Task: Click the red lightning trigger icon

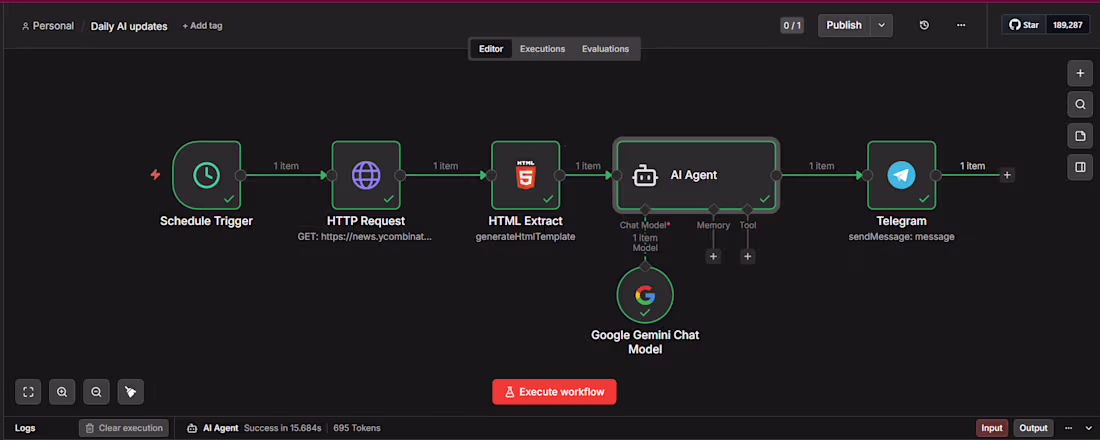Action: 156,175
